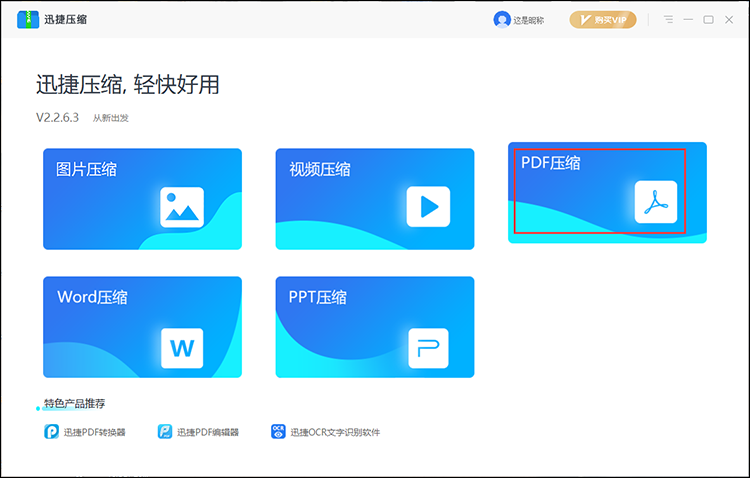The width and height of the screenshot is (750, 478).
Task: Click the user avatar icon
Action: click(x=502, y=20)
